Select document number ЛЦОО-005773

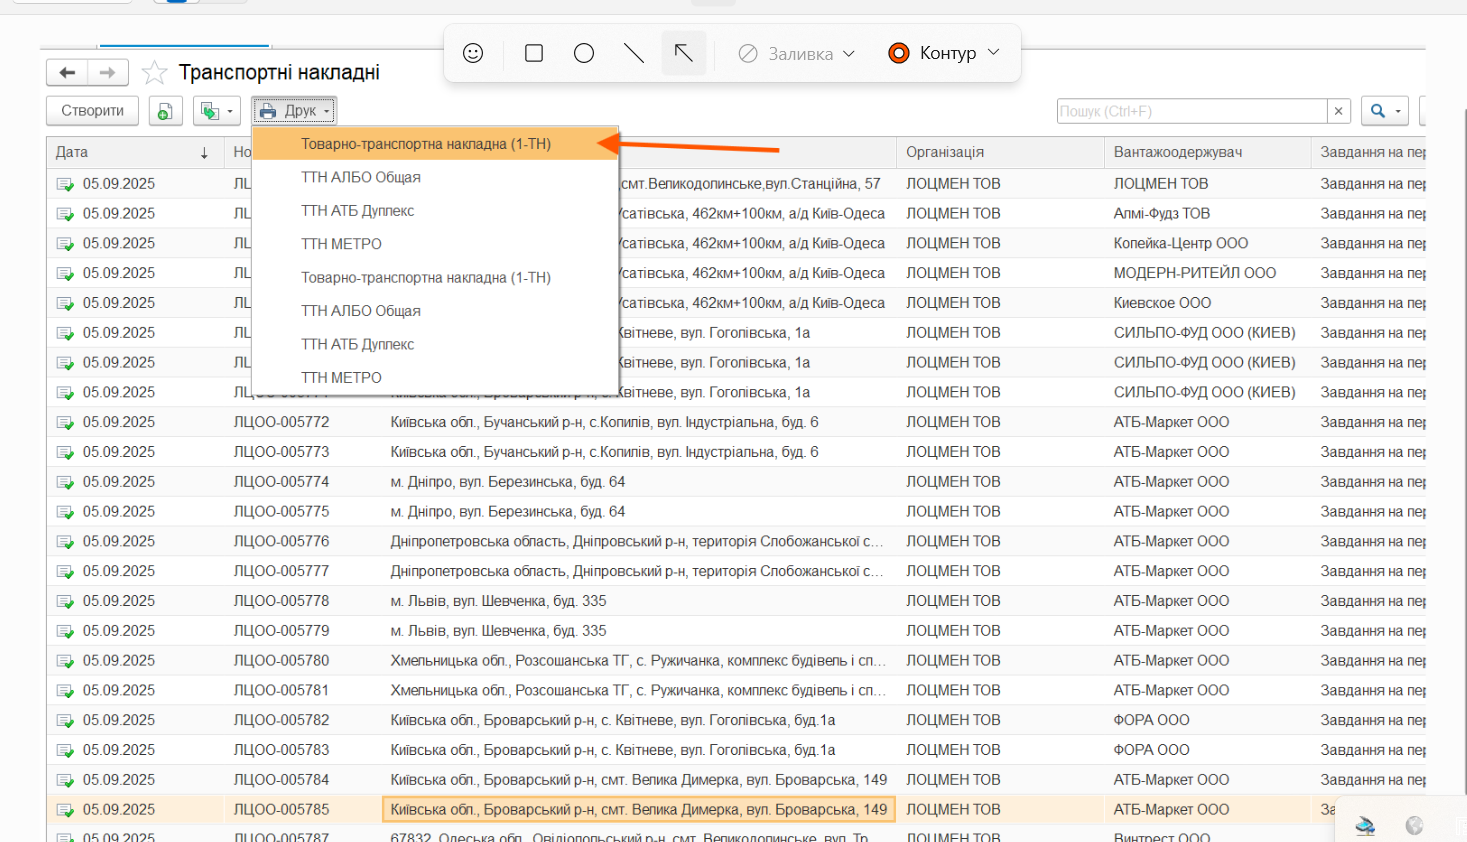coord(281,452)
